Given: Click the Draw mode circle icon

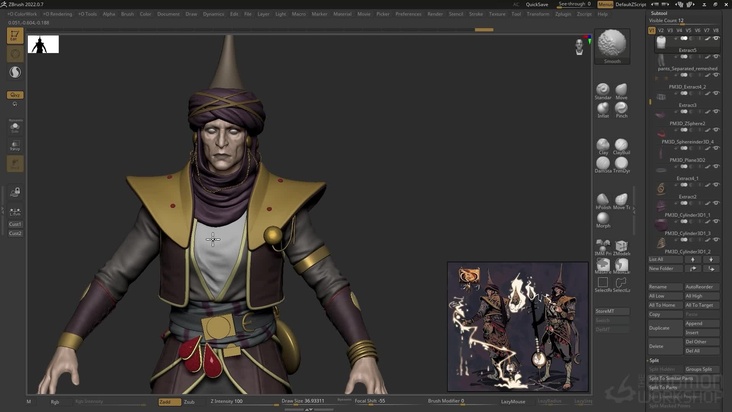Looking at the screenshot, I should pos(15,54).
